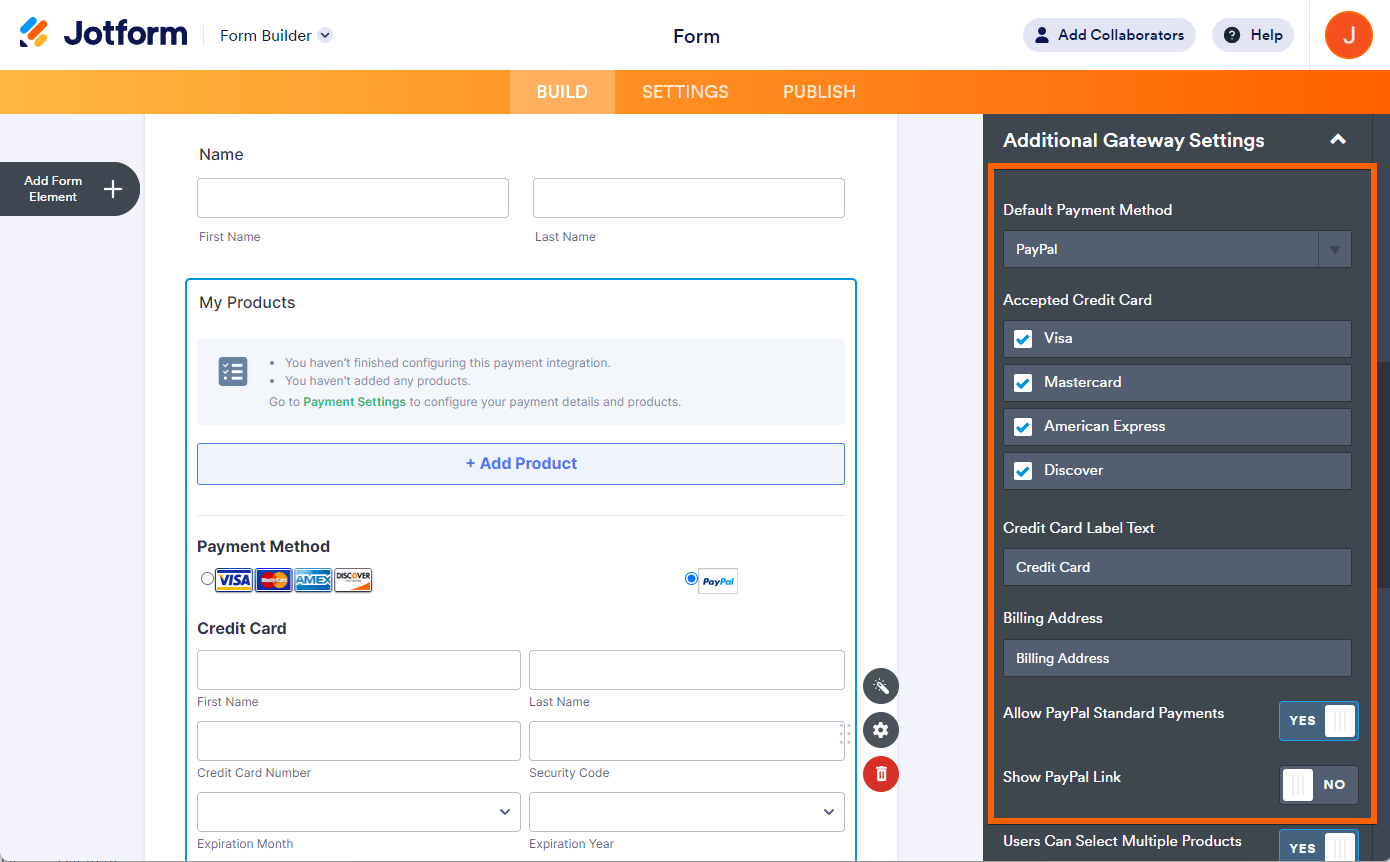Click the Name field label
The image size is (1390, 862).
(x=221, y=154)
